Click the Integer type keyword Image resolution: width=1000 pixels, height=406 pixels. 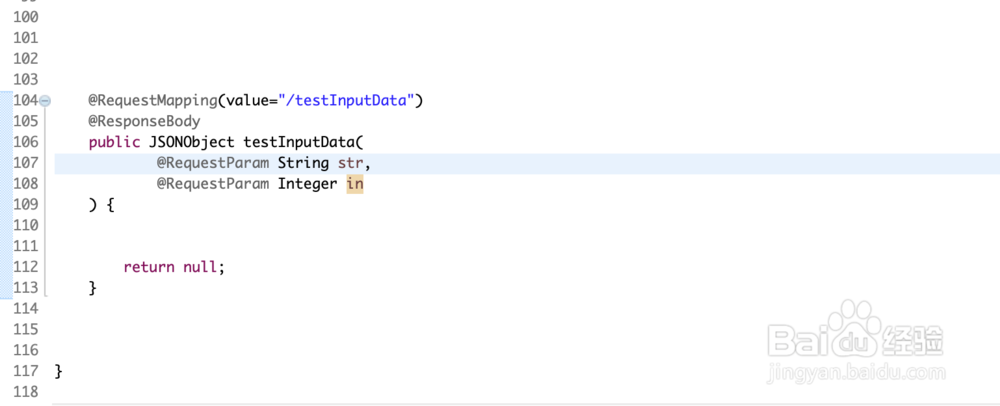307,184
